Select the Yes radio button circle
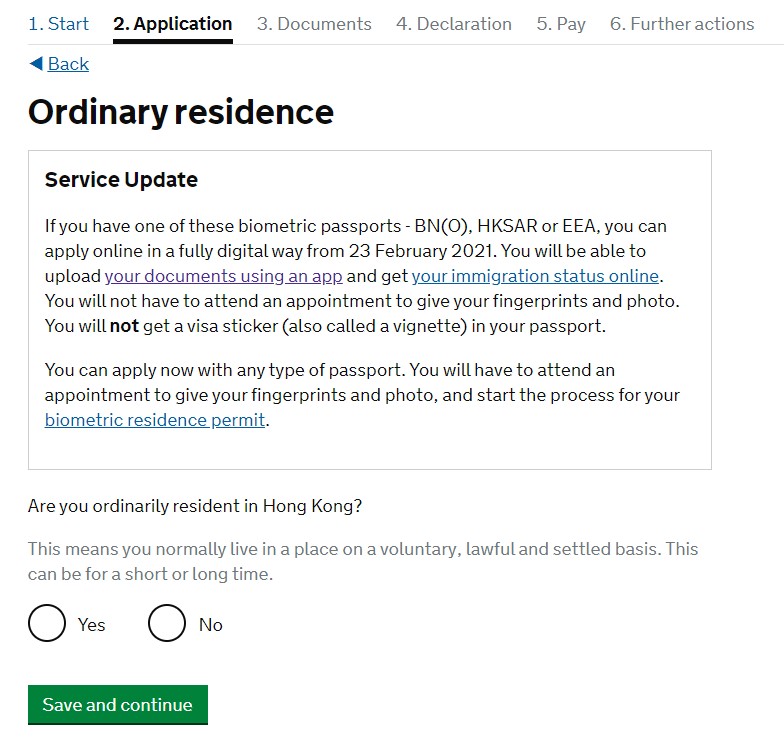 point(47,624)
